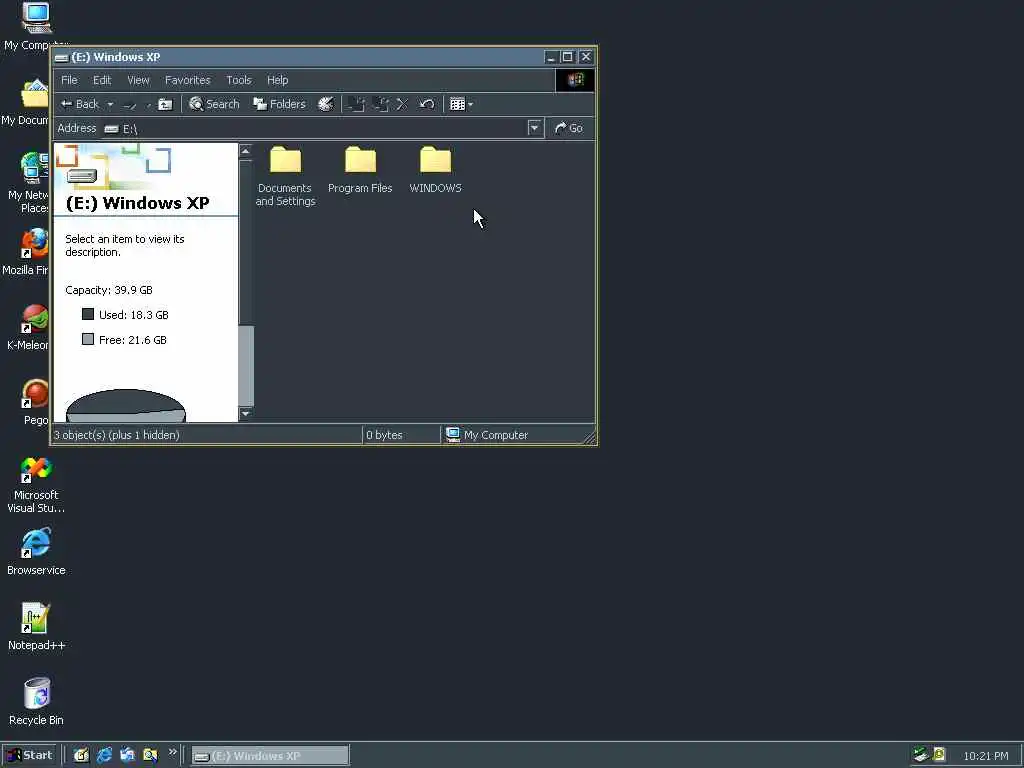Viewport: 1024px width, 768px height.
Task: Open the File menu
Action: [69, 80]
